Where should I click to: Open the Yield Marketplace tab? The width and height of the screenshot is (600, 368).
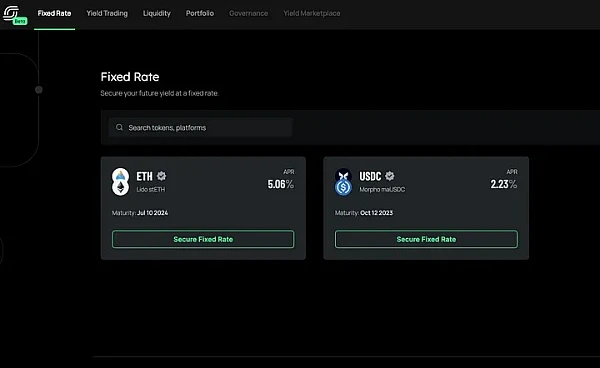[312, 13]
